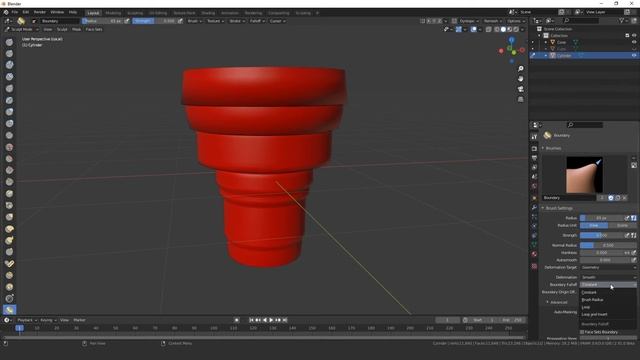This screenshot has width=640, height=360.
Task: Play the animation forward
Action: click(x=271, y=320)
